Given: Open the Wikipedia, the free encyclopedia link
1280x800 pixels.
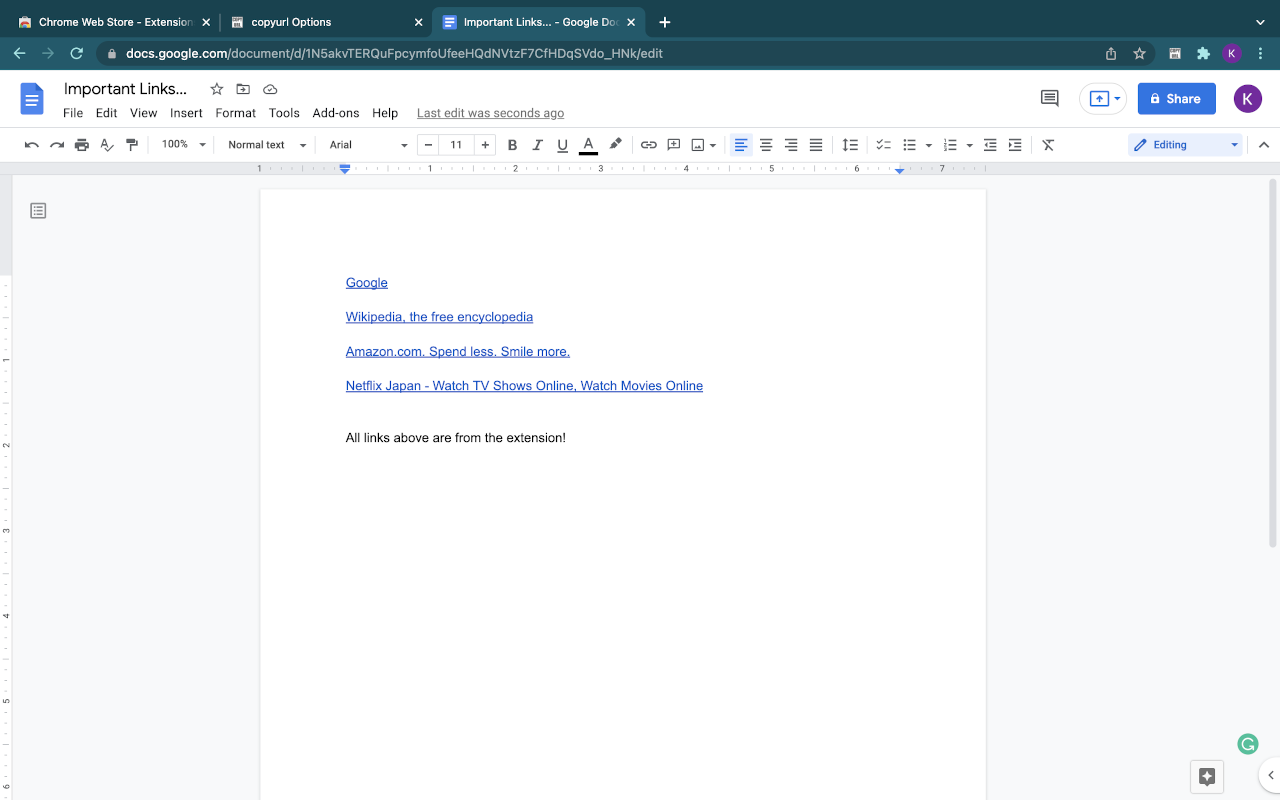Looking at the screenshot, I should pyautogui.click(x=439, y=317).
